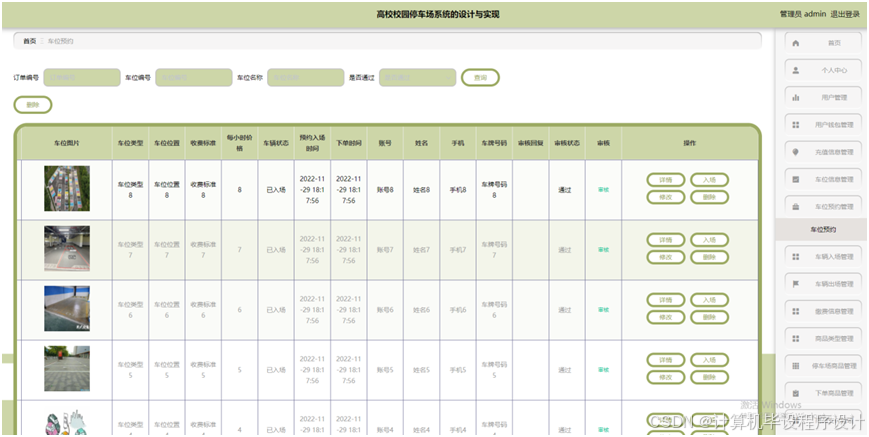Open 详情 for the 账号7 row

click(666, 240)
